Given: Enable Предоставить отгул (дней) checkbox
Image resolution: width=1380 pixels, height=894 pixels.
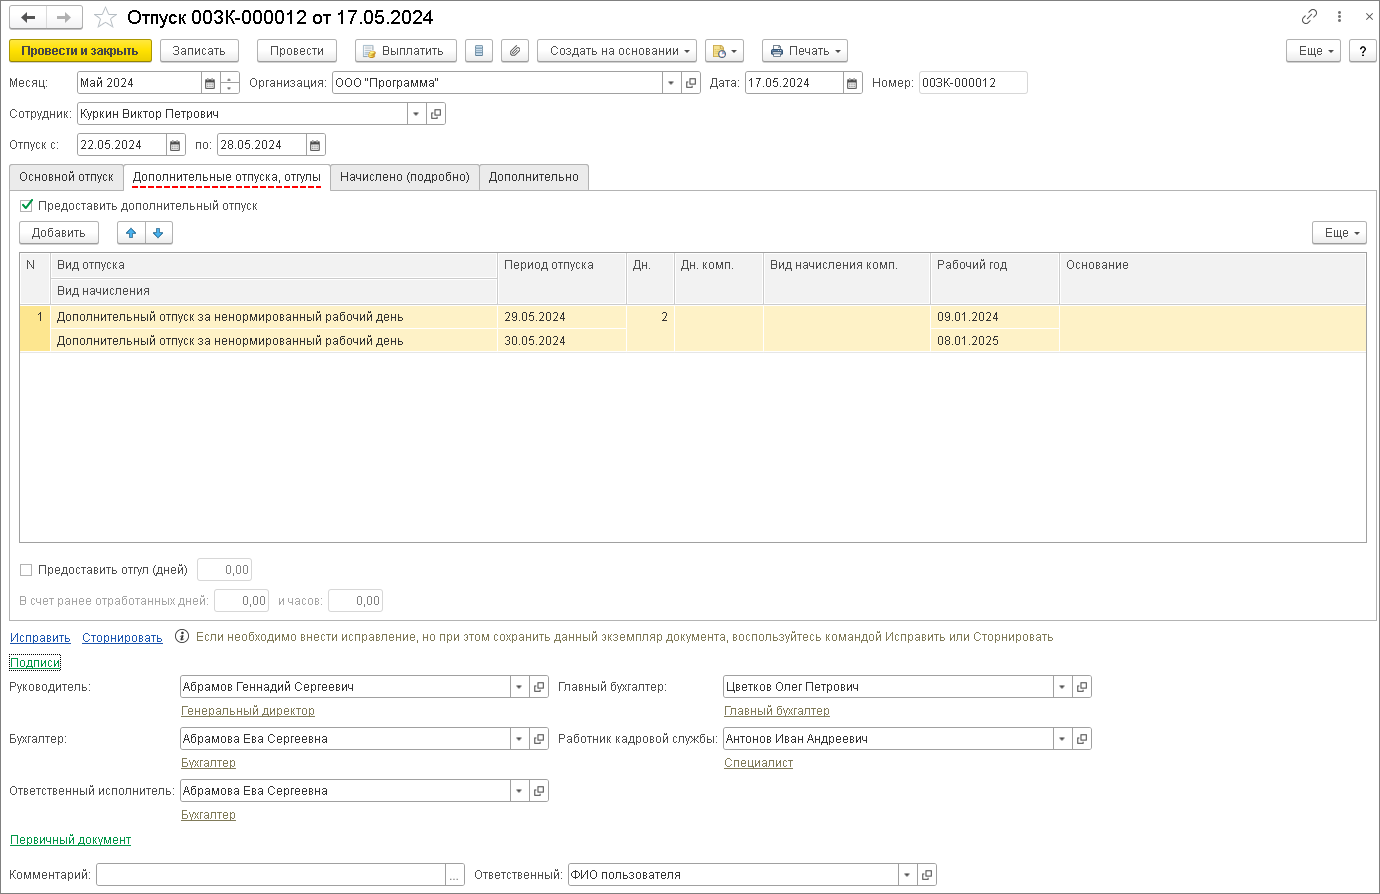Looking at the screenshot, I should [27, 570].
